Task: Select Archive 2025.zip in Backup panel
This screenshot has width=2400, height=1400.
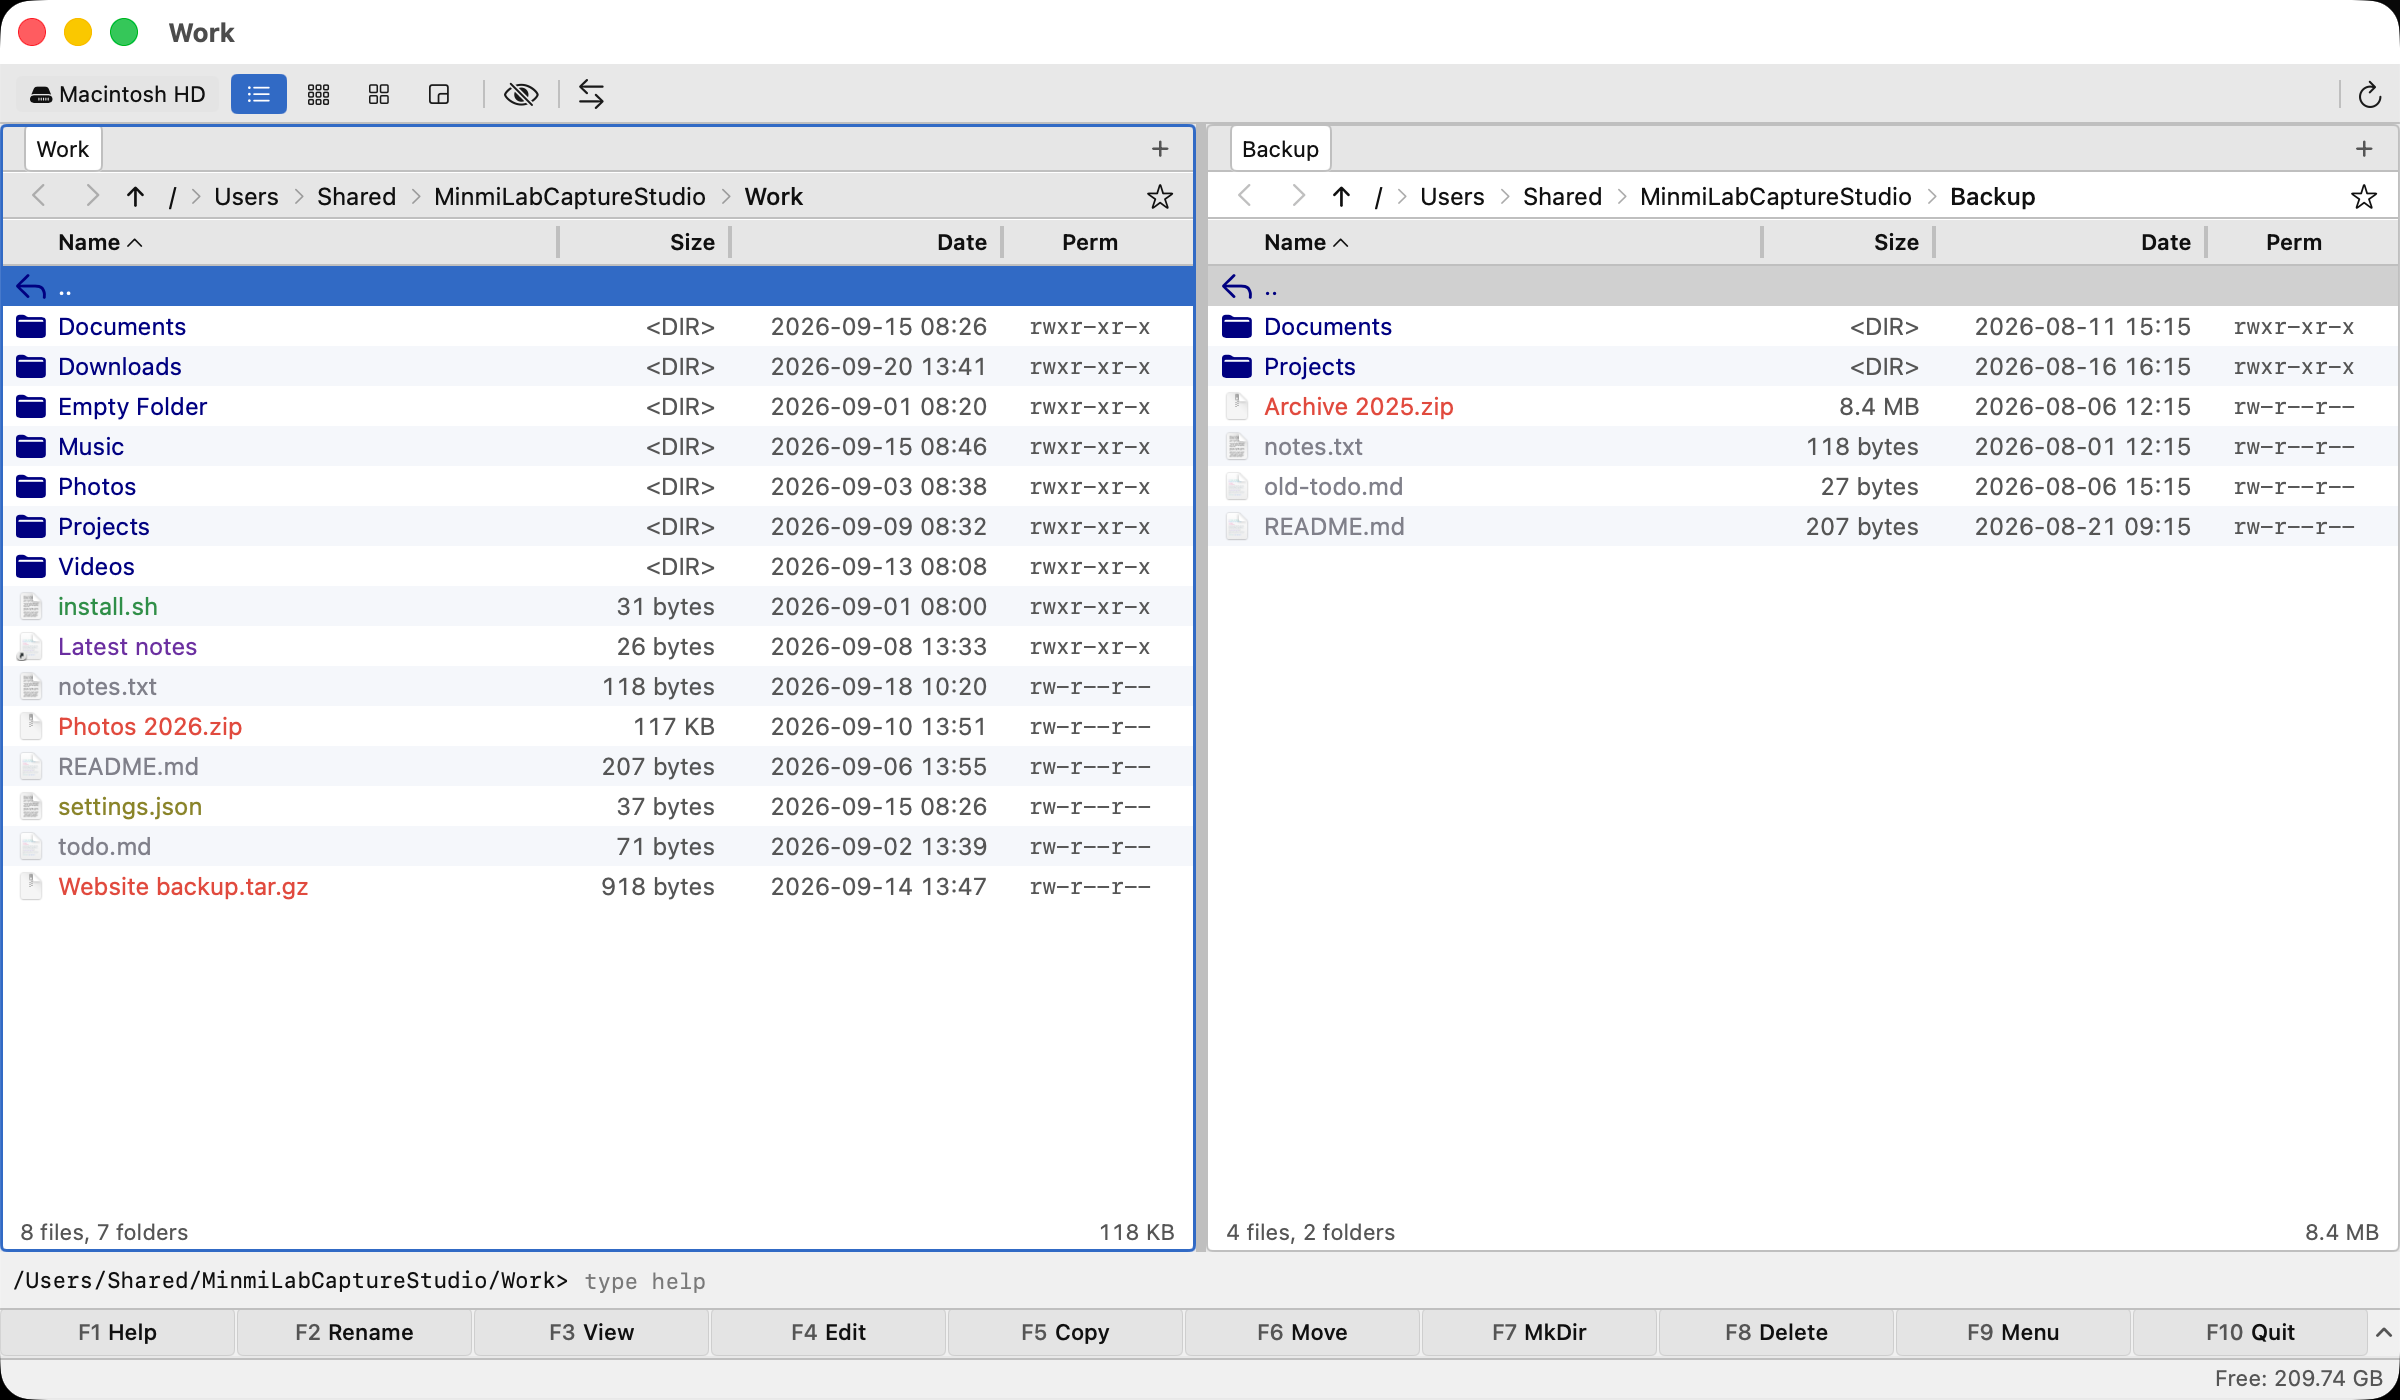Action: pyautogui.click(x=1803, y=407)
